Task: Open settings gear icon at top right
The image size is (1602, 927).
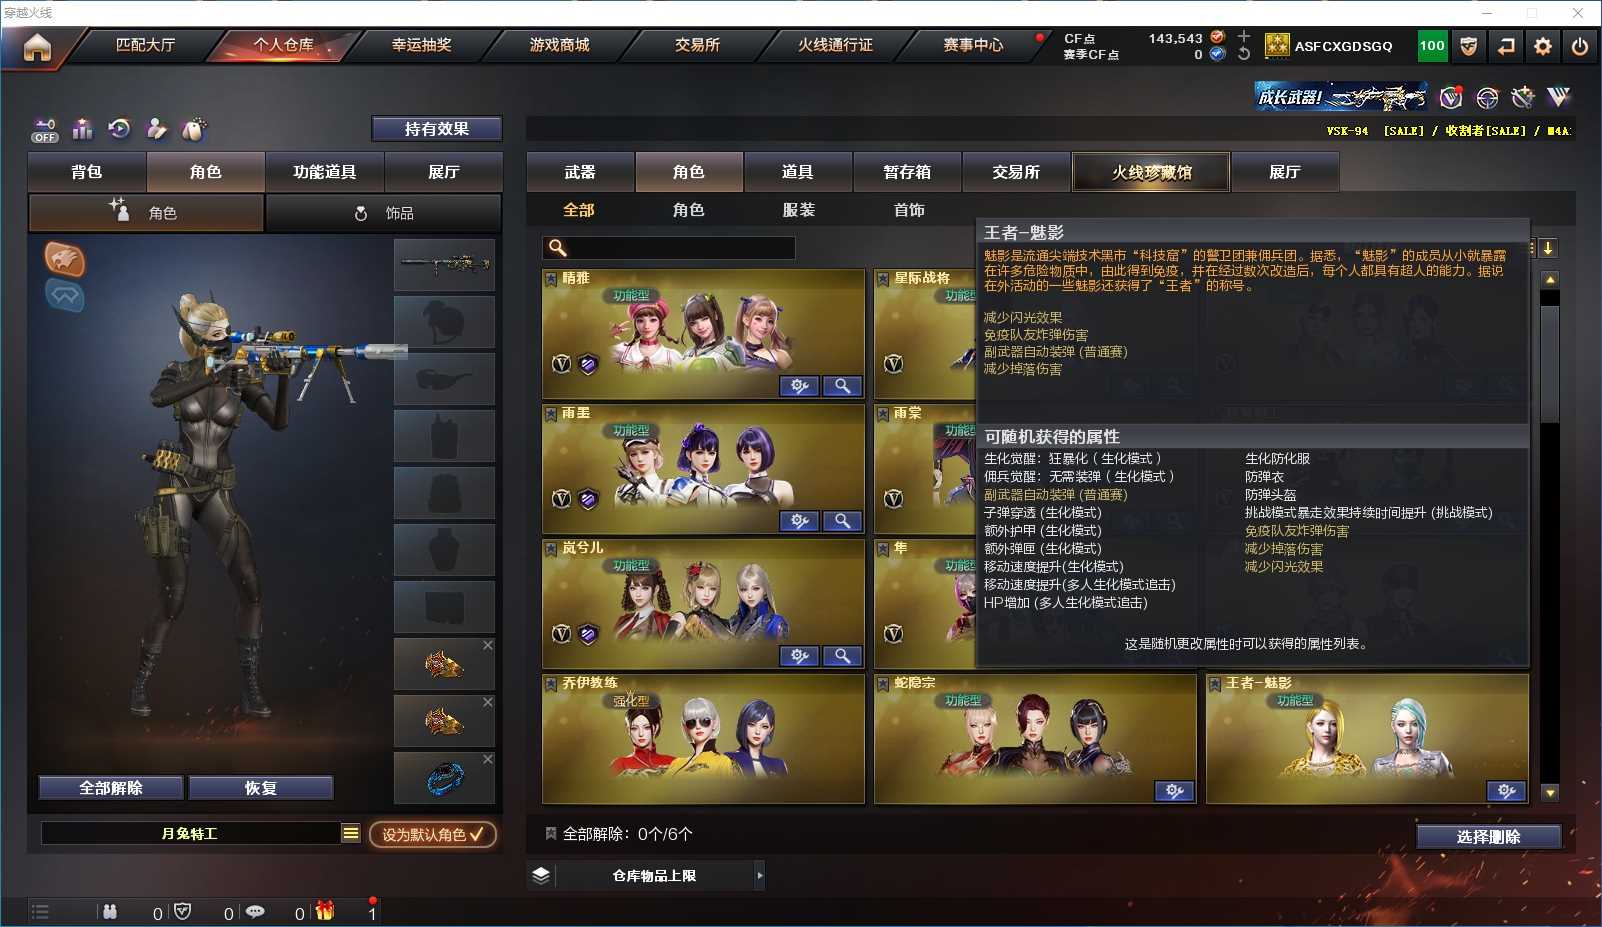Action: [1543, 46]
